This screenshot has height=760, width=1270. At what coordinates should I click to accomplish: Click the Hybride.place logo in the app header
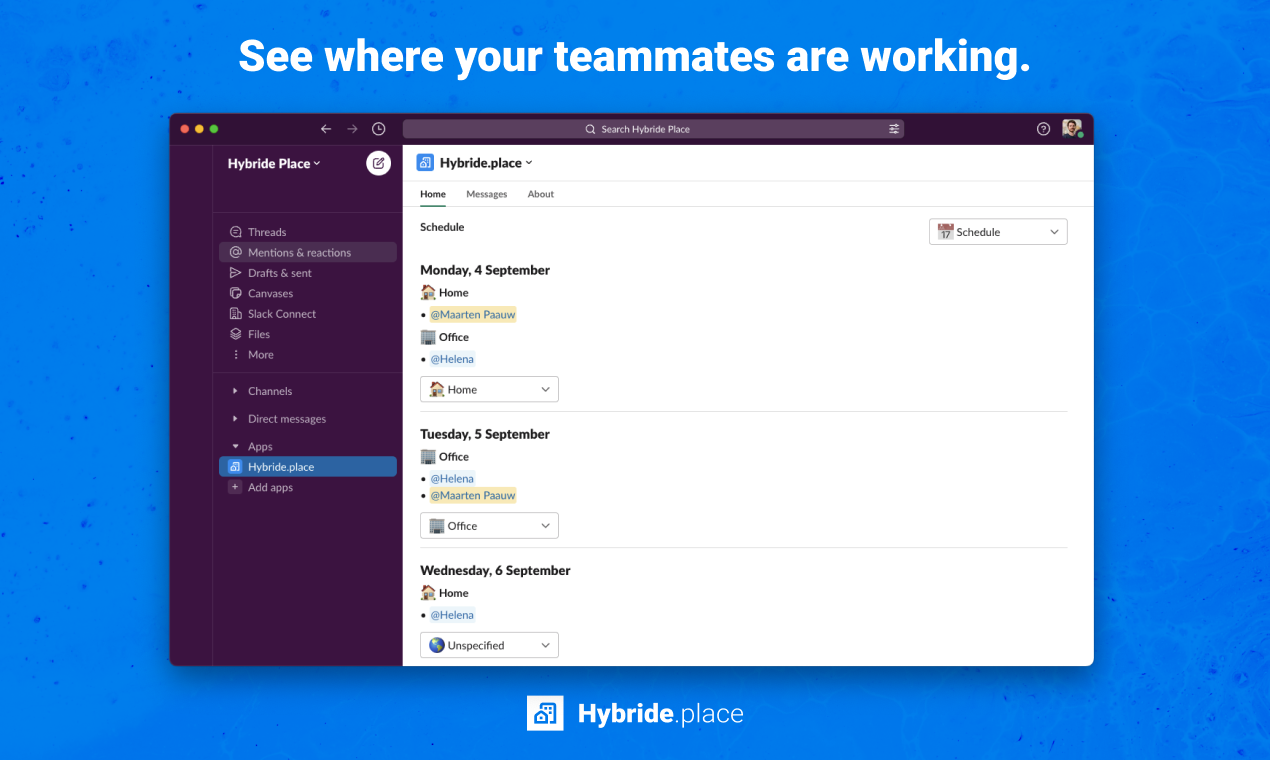[x=425, y=163]
